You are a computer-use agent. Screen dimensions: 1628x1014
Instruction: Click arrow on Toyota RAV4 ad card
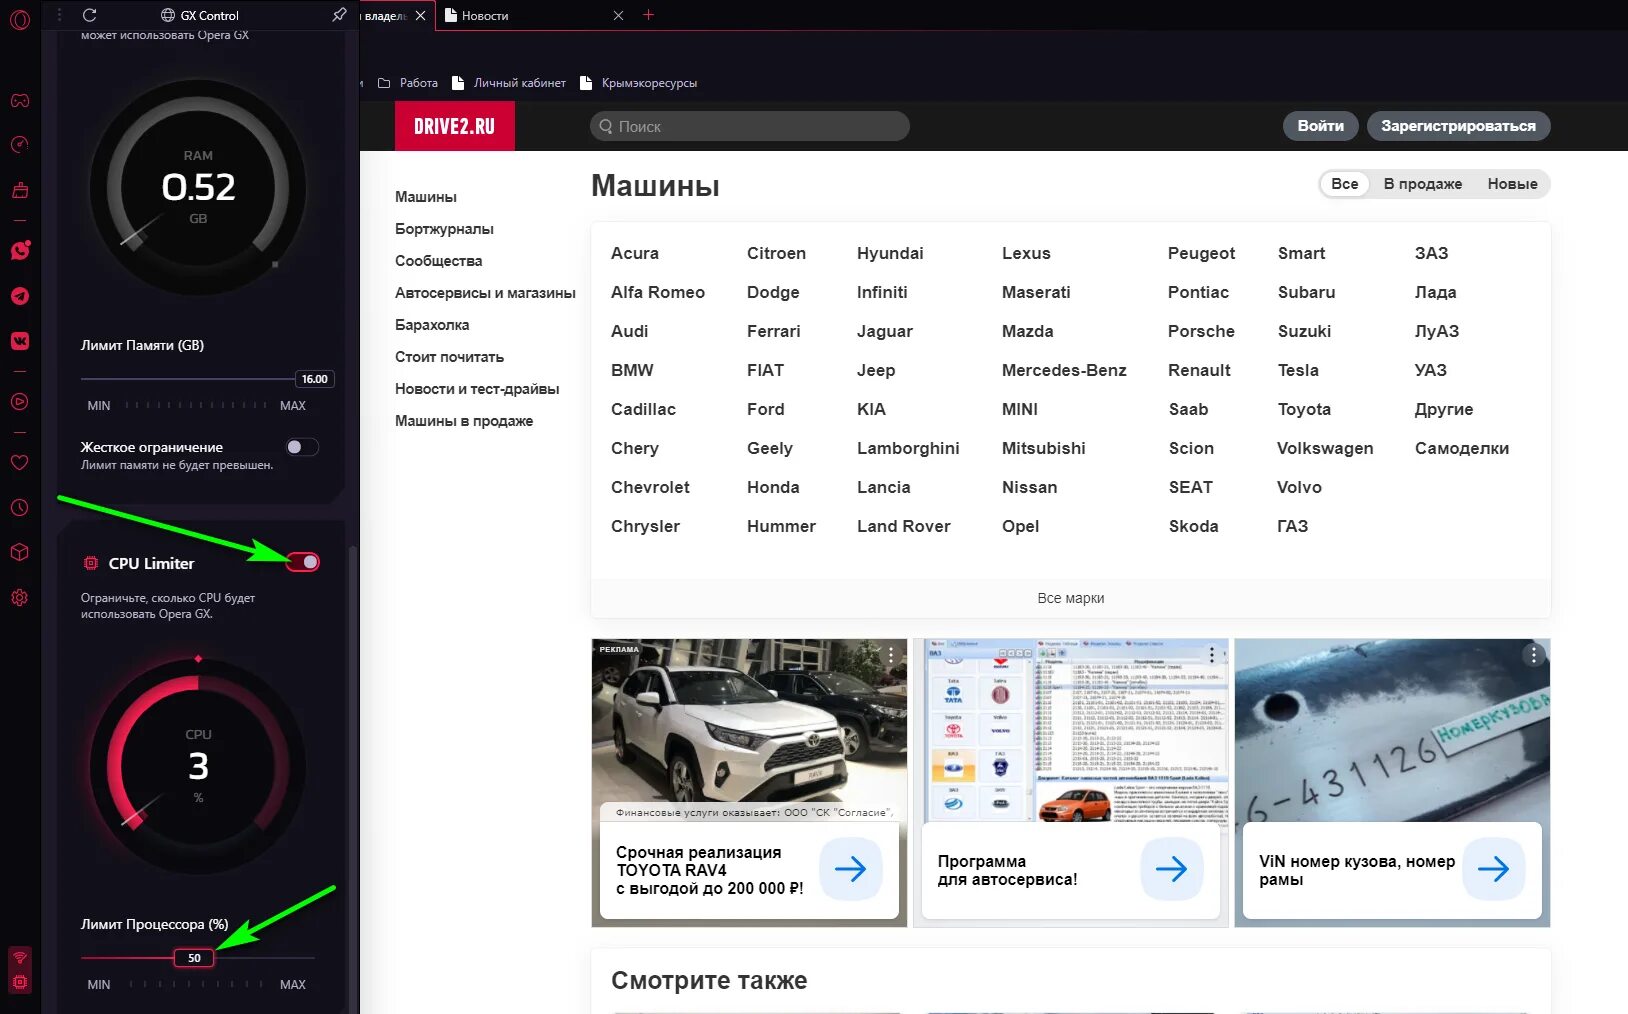pyautogui.click(x=851, y=869)
